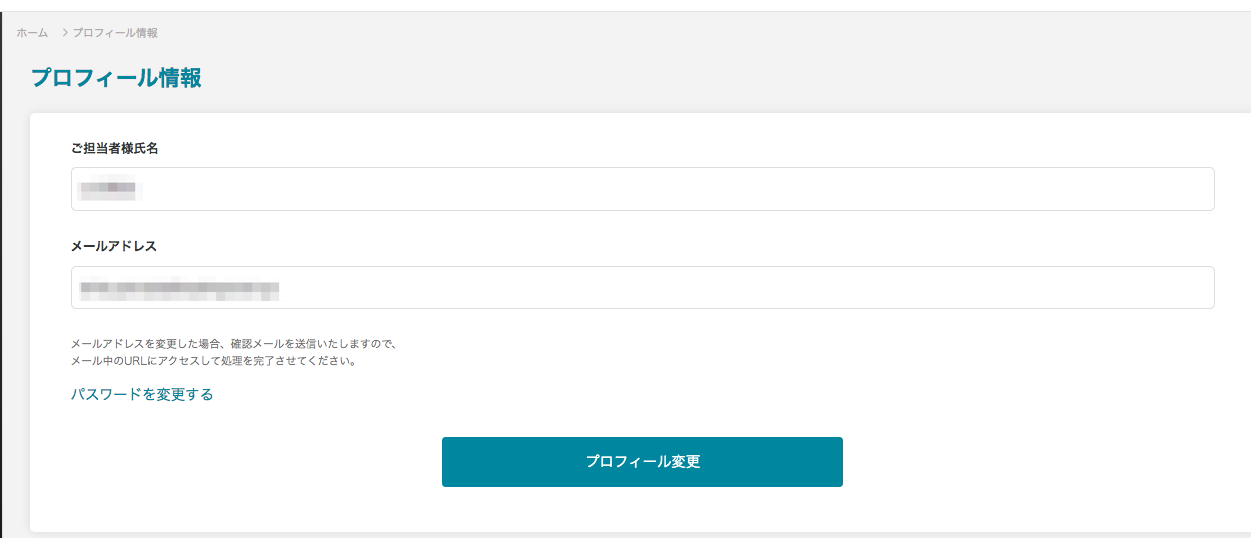Click the note line mentioning メール中のURL

click(x=214, y=361)
